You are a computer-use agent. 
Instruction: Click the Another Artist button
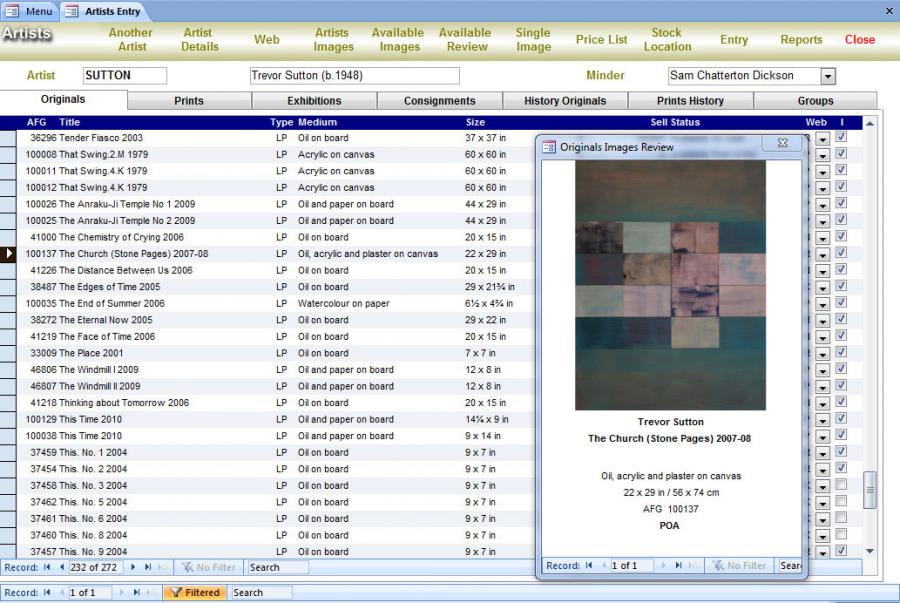click(x=131, y=40)
